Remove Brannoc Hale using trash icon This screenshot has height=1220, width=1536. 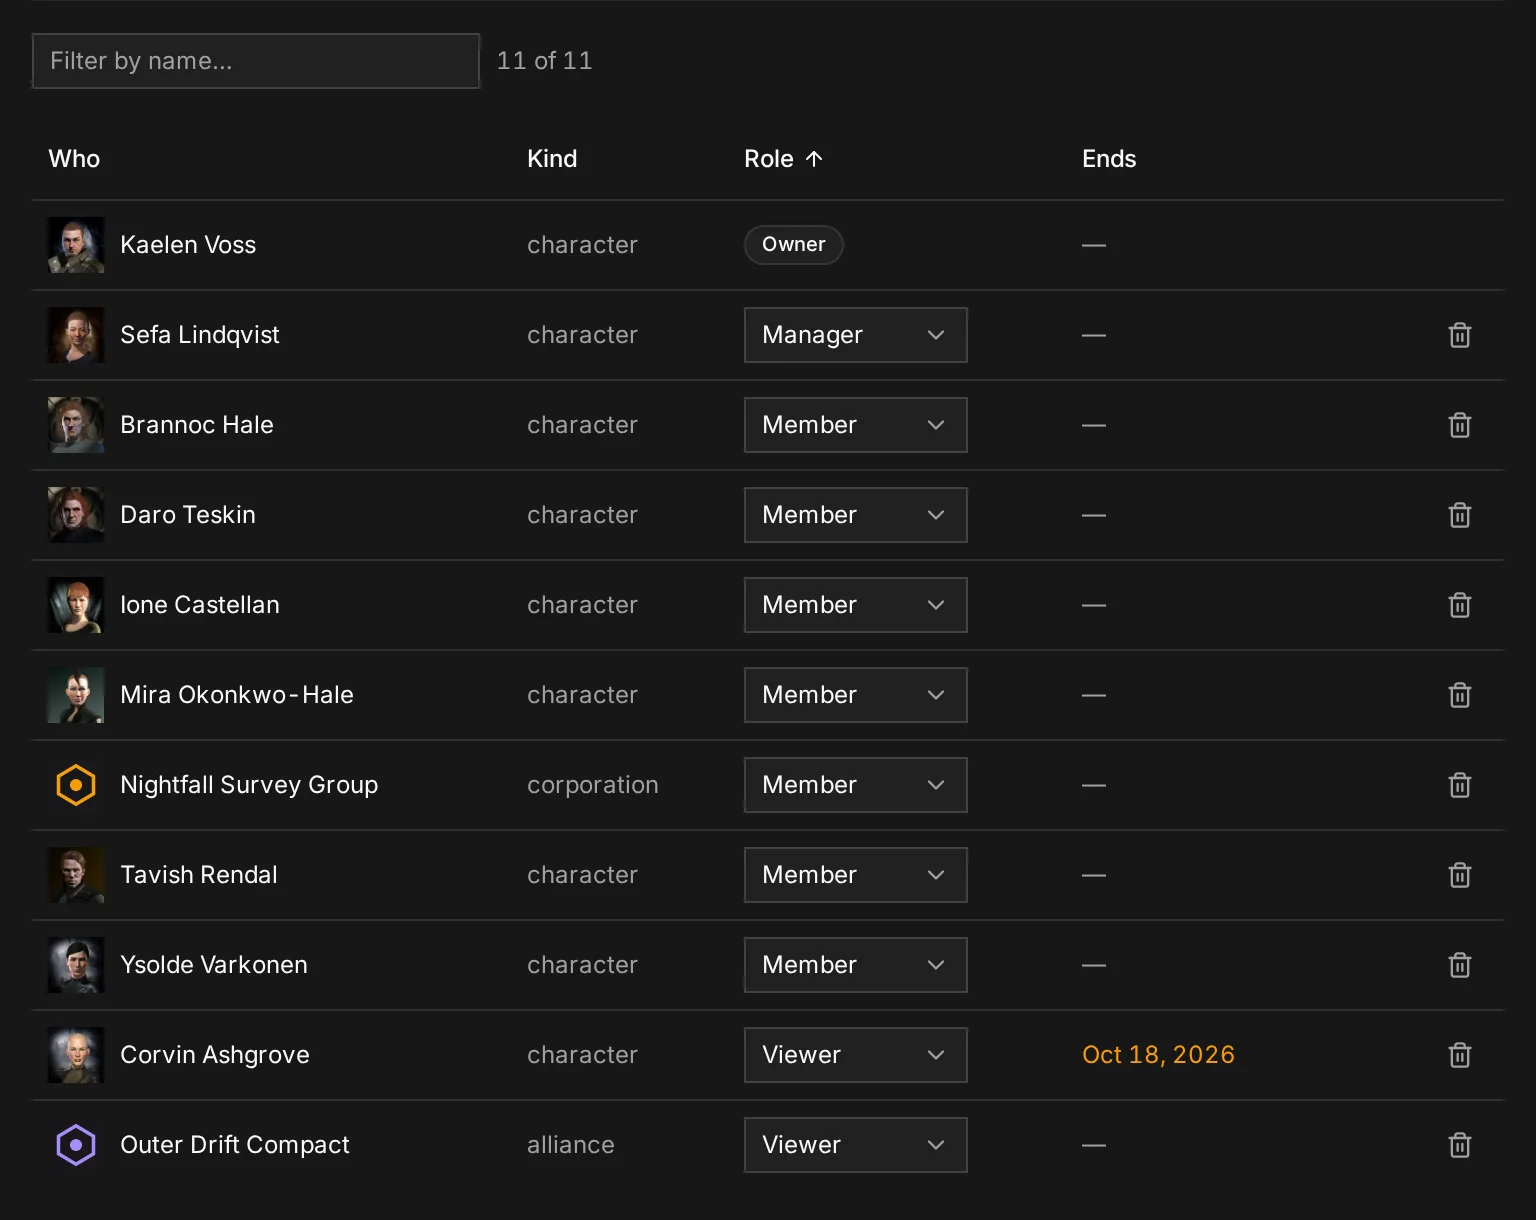(x=1460, y=425)
